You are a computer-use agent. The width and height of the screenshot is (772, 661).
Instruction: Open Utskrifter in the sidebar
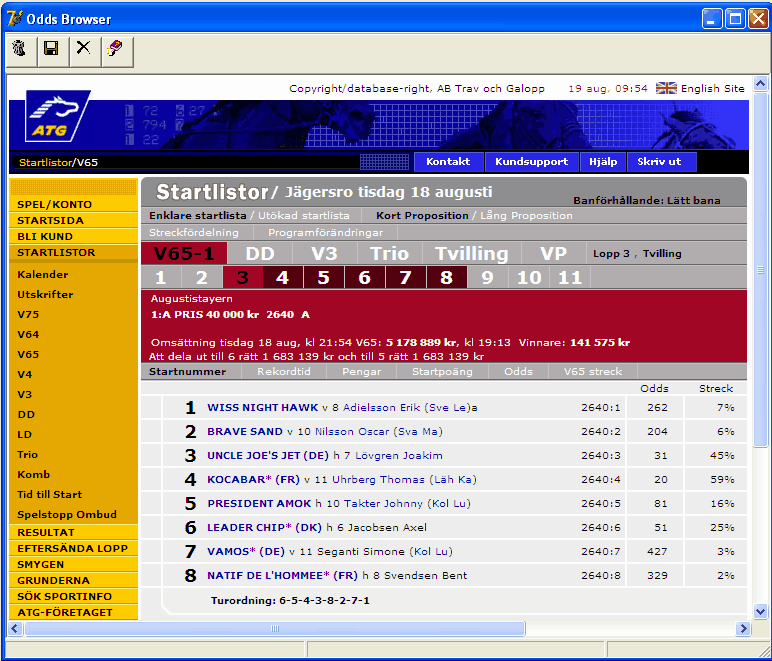pyautogui.click(x=45, y=295)
